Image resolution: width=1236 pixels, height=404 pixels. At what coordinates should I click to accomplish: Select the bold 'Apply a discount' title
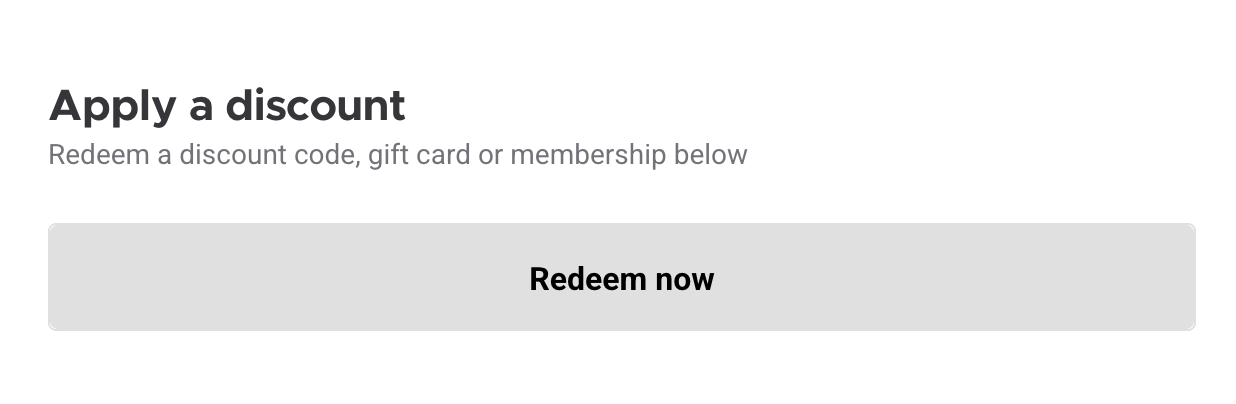point(227,106)
